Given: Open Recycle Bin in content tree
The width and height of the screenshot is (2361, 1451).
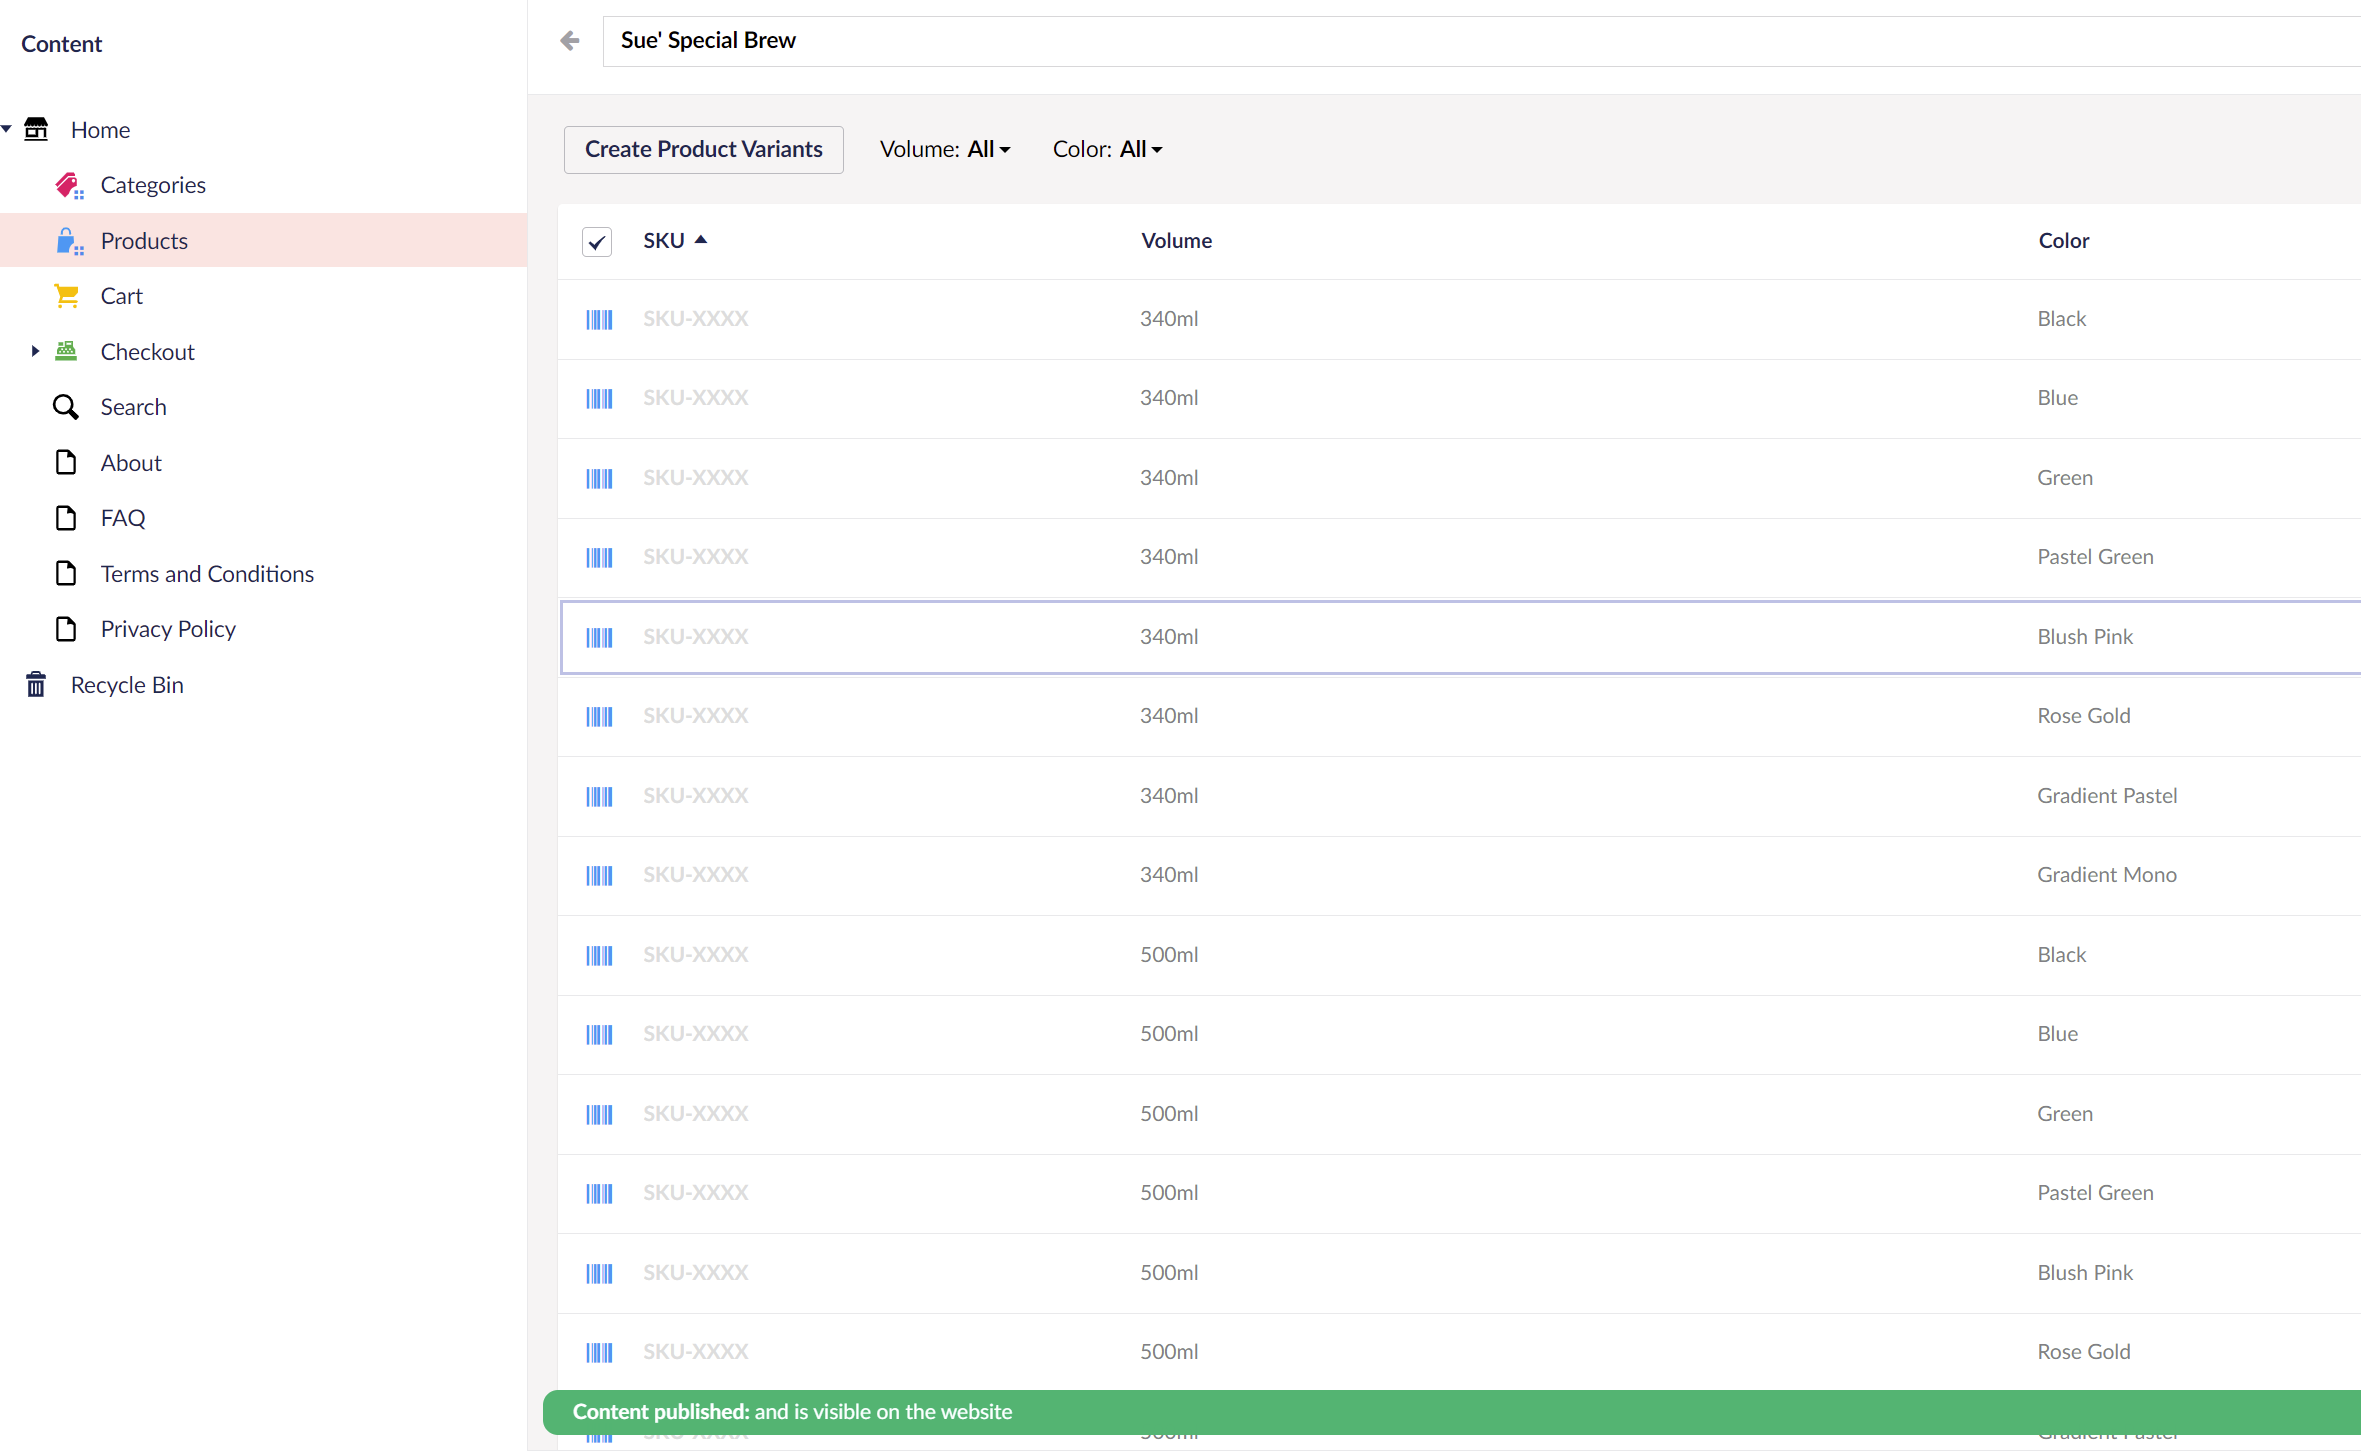Looking at the screenshot, I should point(127,685).
